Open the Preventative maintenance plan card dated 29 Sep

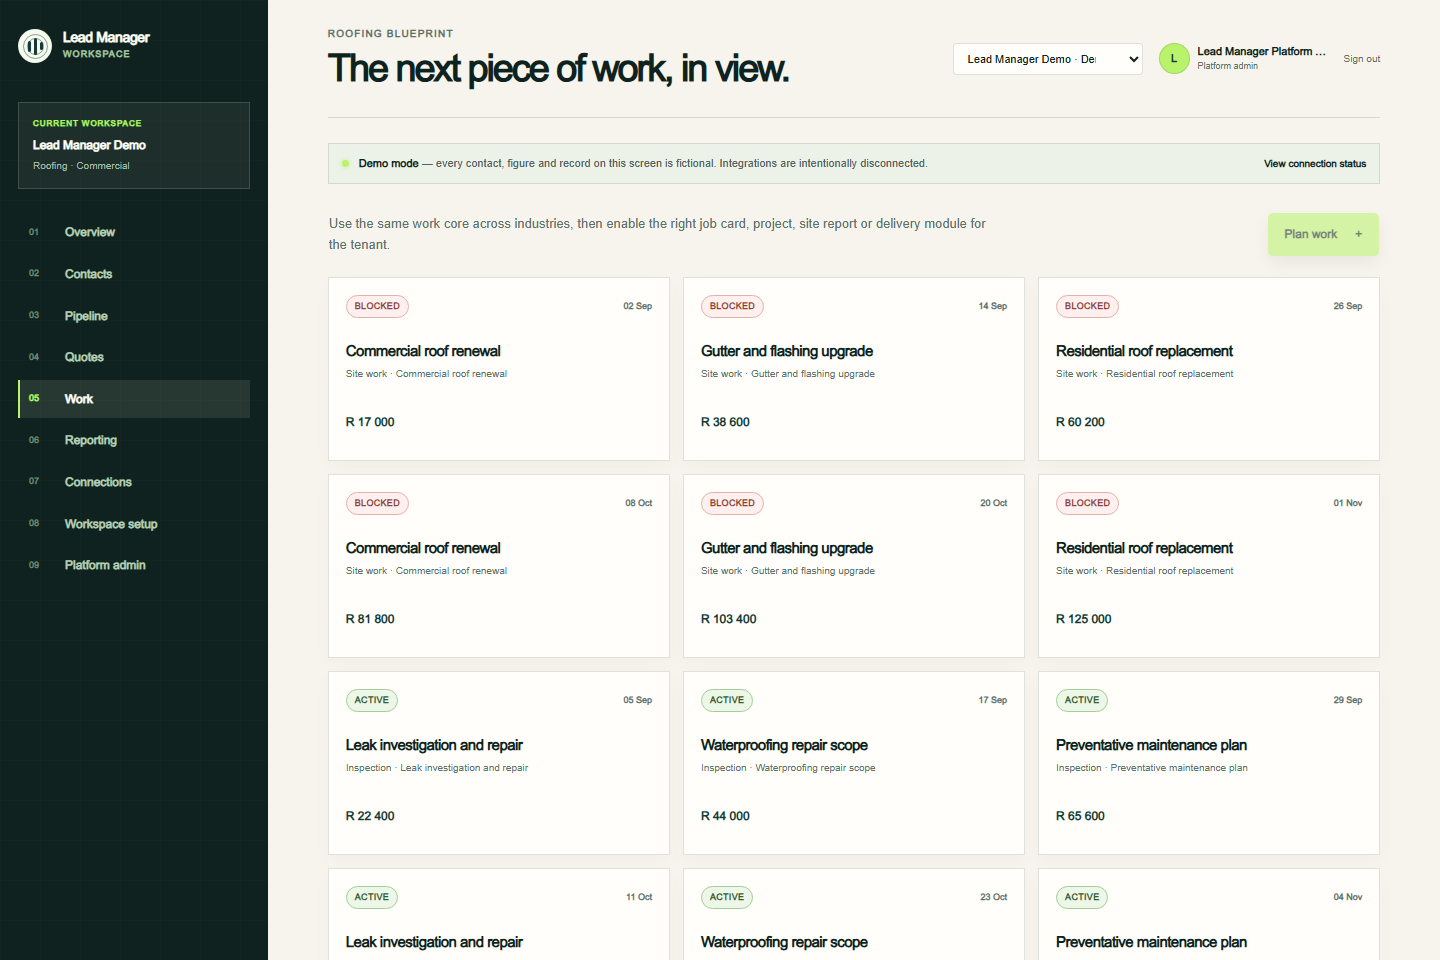pyautogui.click(x=1209, y=763)
